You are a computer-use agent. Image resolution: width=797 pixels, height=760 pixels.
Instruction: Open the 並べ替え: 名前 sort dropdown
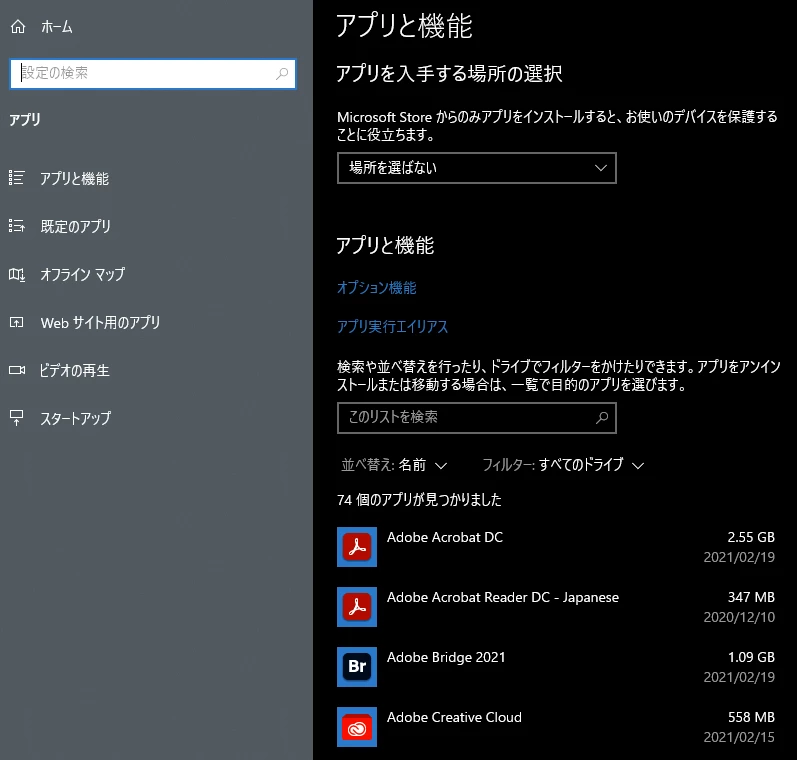click(394, 465)
